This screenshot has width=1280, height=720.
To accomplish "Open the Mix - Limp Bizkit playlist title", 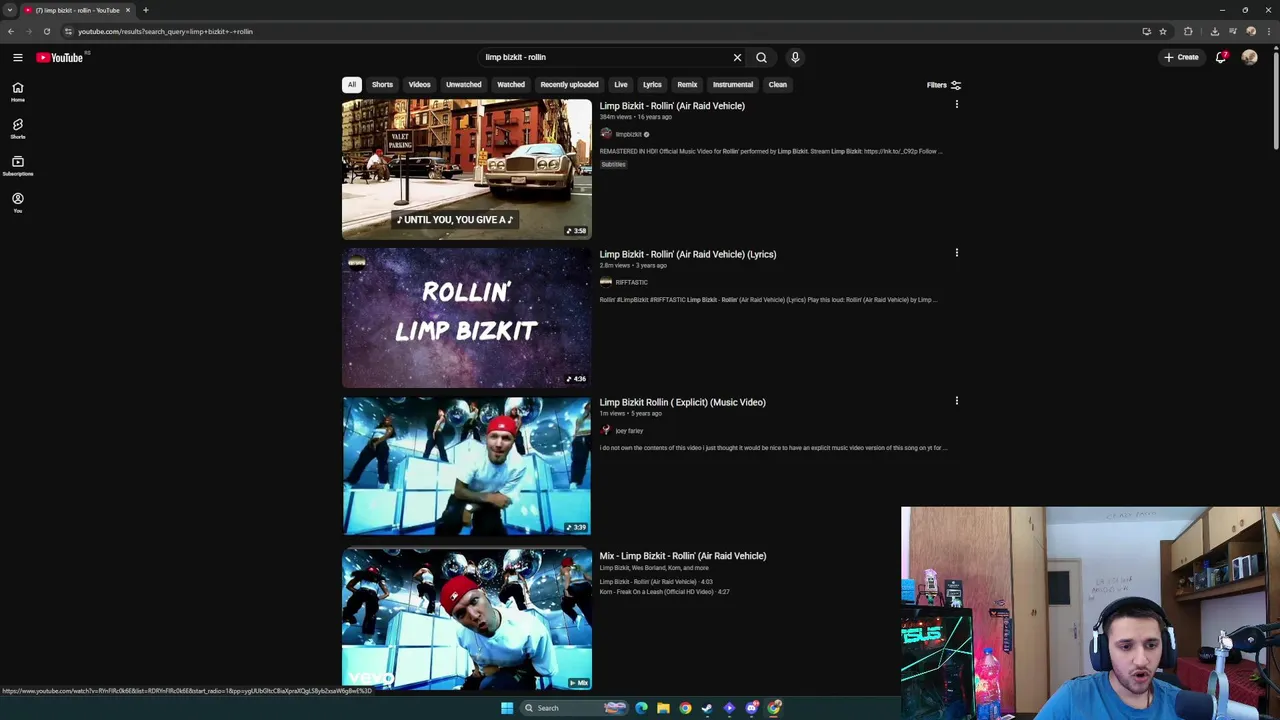I will point(683,556).
